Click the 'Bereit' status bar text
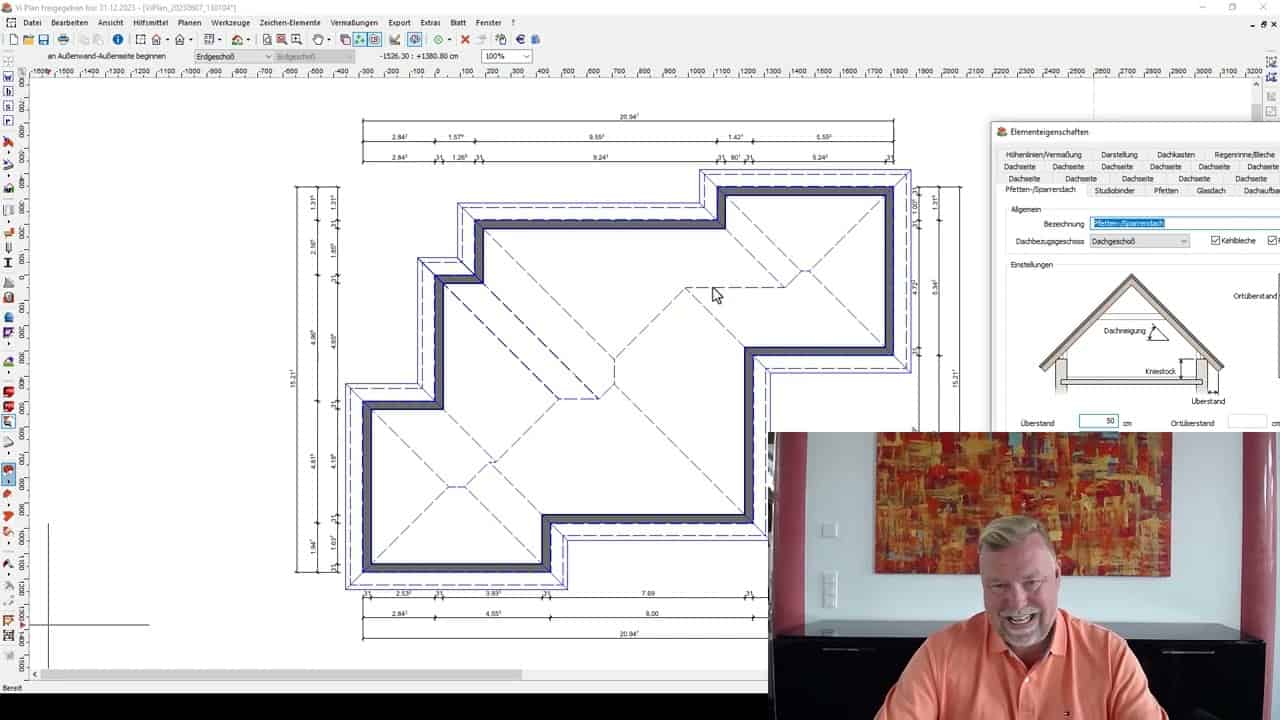Image resolution: width=1280 pixels, height=720 pixels. coord(12,688)
